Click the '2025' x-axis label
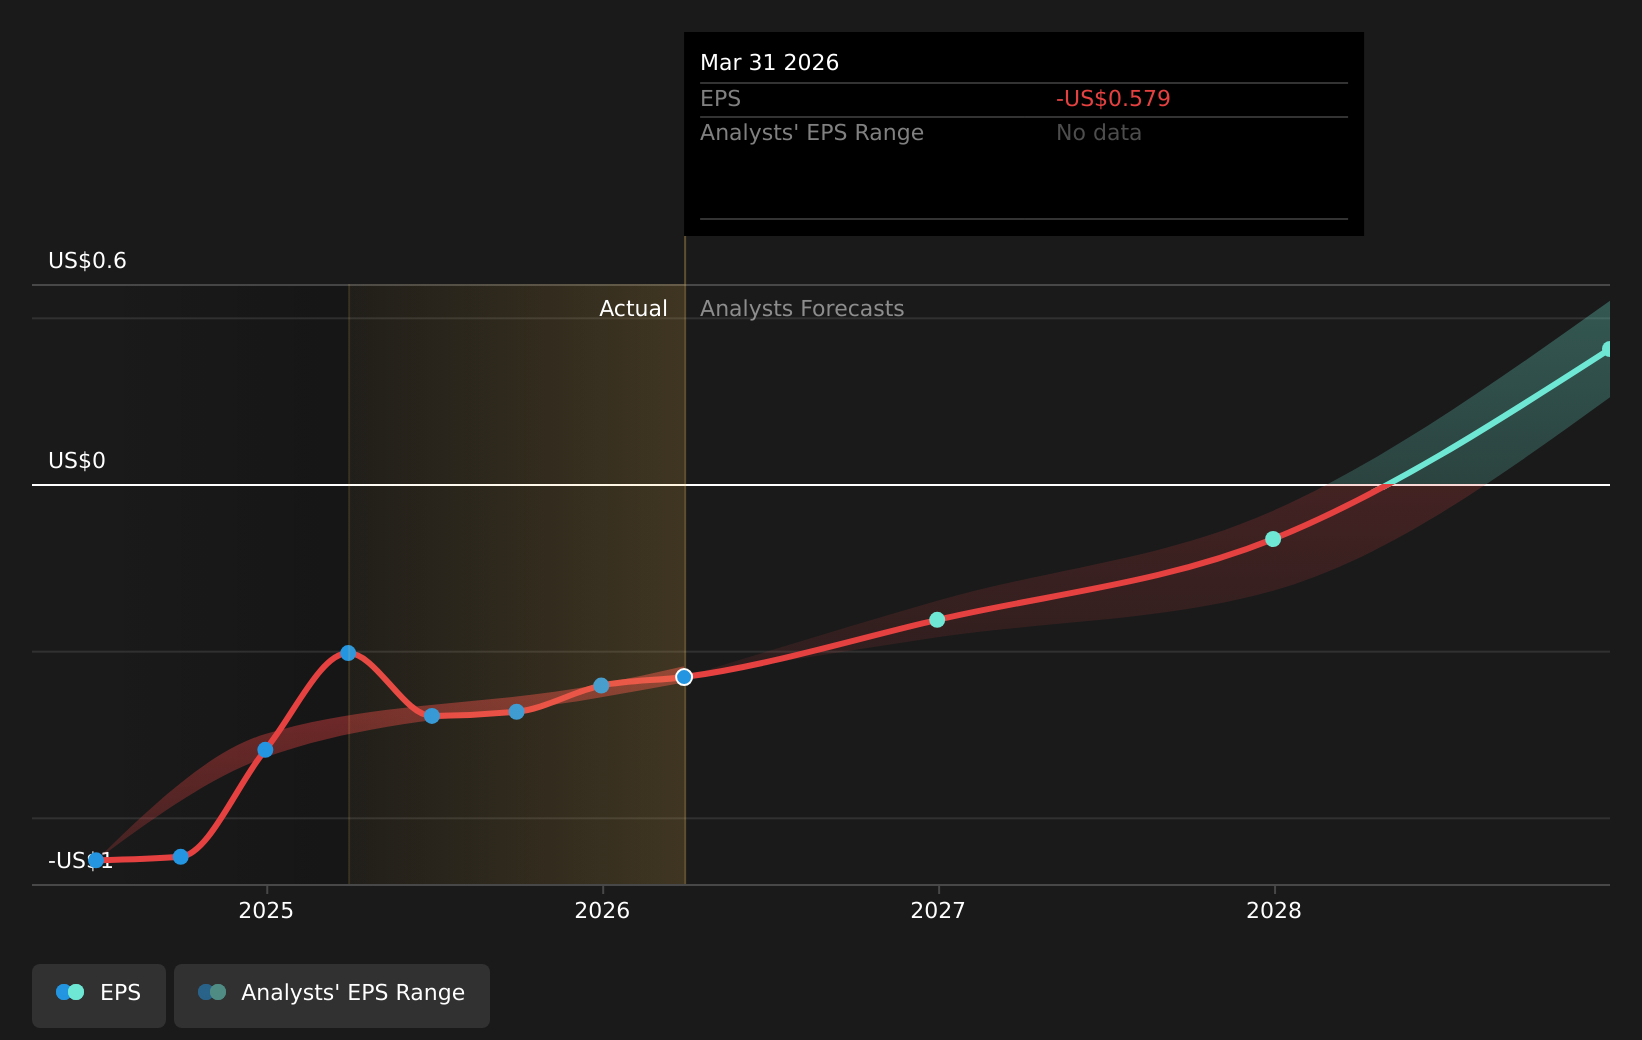Viewport: 1642px width, 1040px height. point(266,910)
